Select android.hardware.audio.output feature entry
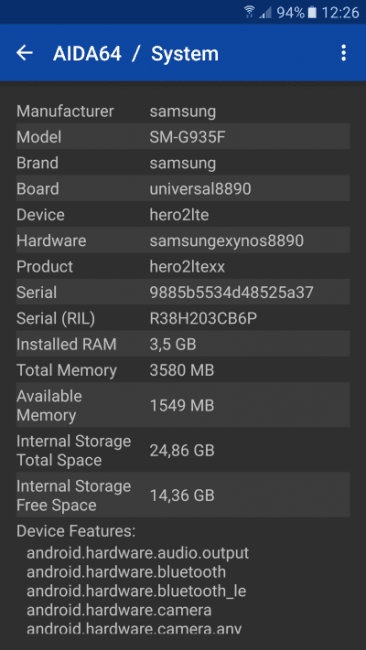The width and height of the screenshot is (366, 650). (x=138, y=553)
